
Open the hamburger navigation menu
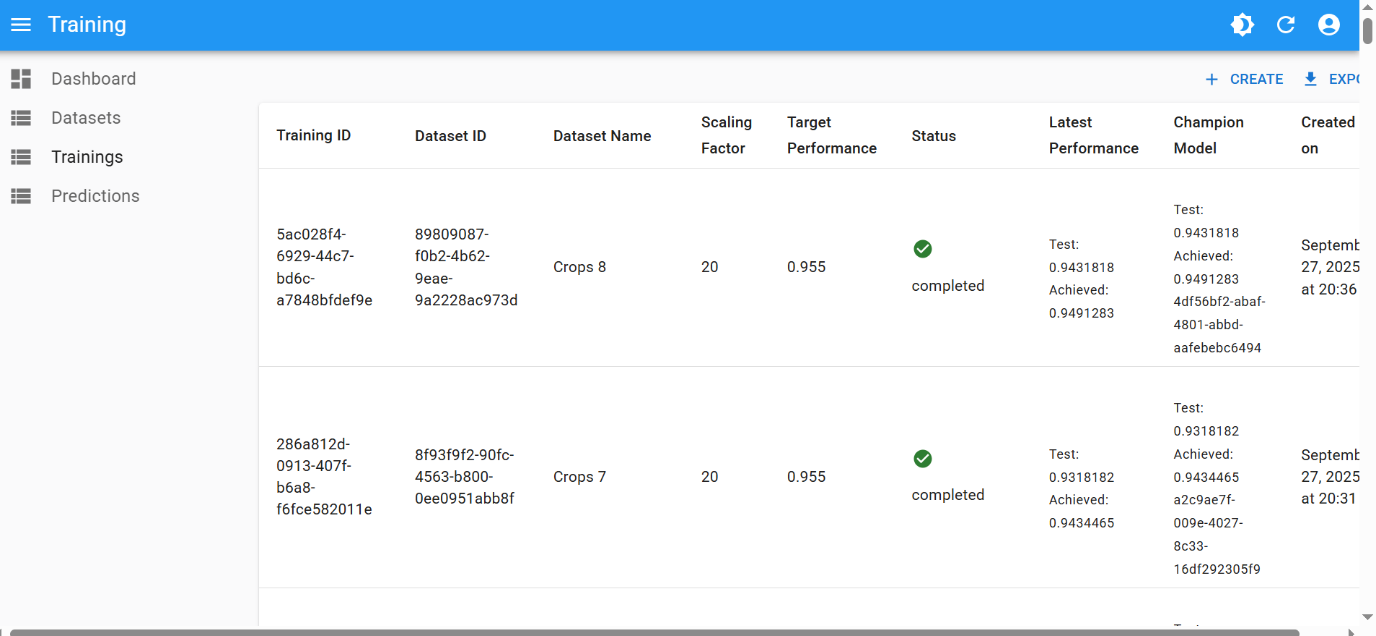[x=21, y=25]
